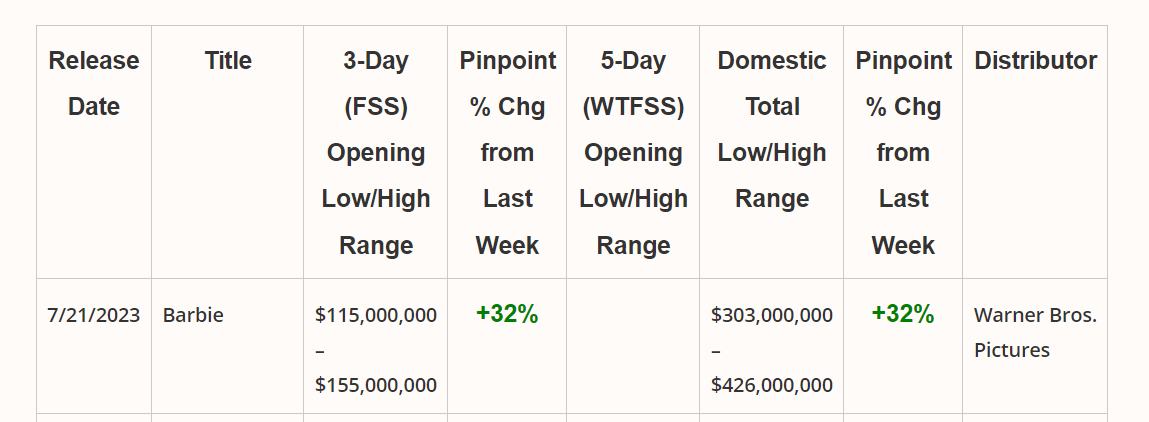
Task: Select the $426,000,000 domestic high value
Action: point(772,385)
